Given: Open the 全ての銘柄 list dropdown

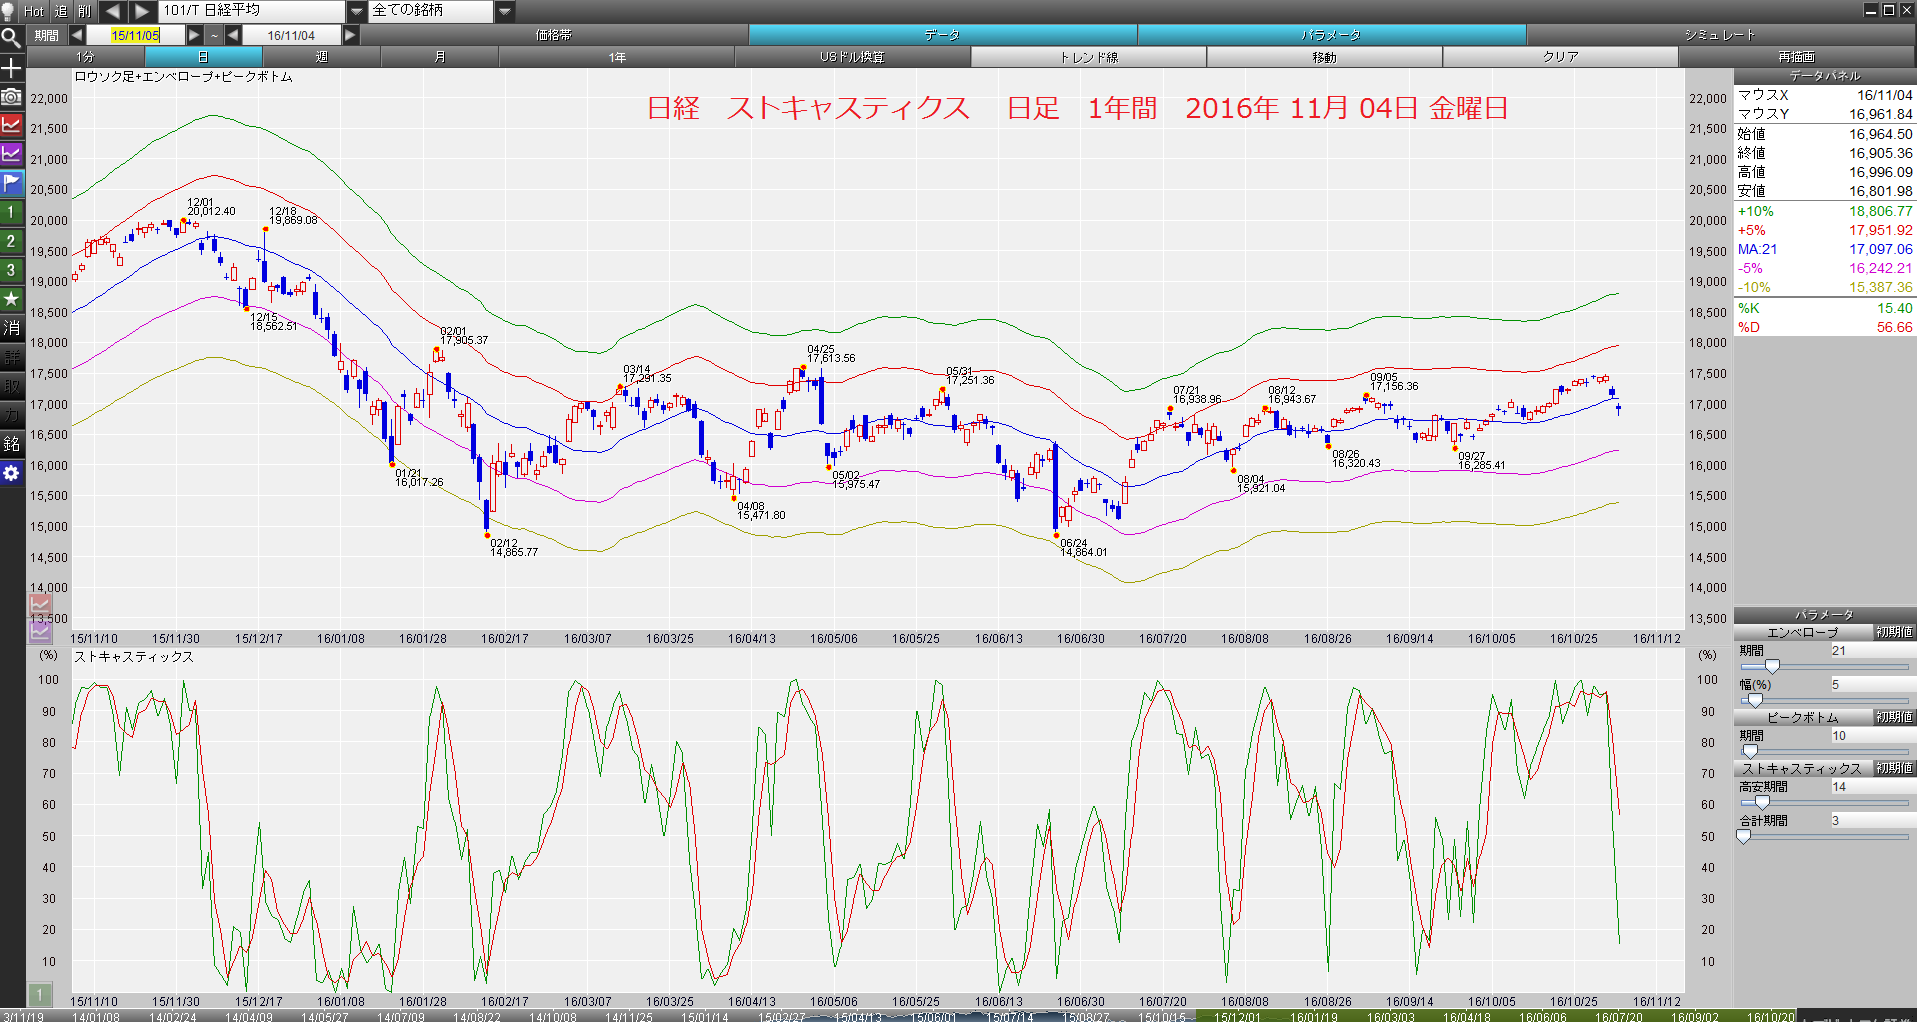Looking at the screenshot, I should [505, 11].
